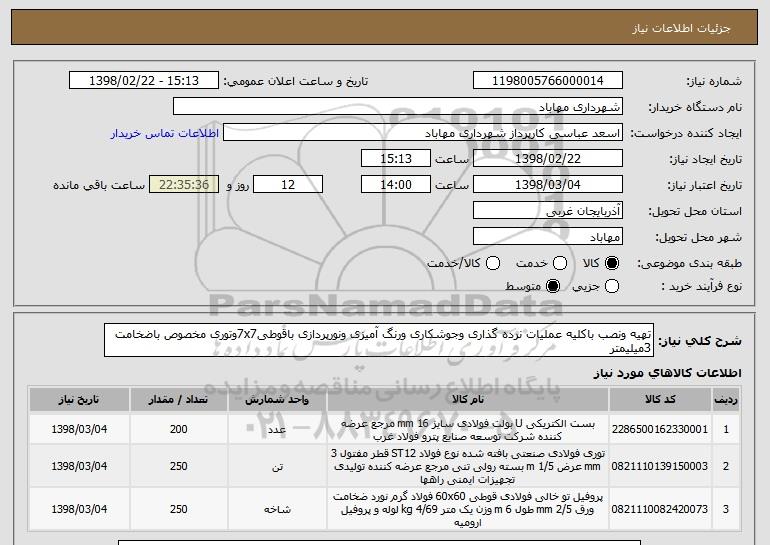The image size is (770, 545).
Task: Click the واحد شمارش column header
Action: (277, 400)
